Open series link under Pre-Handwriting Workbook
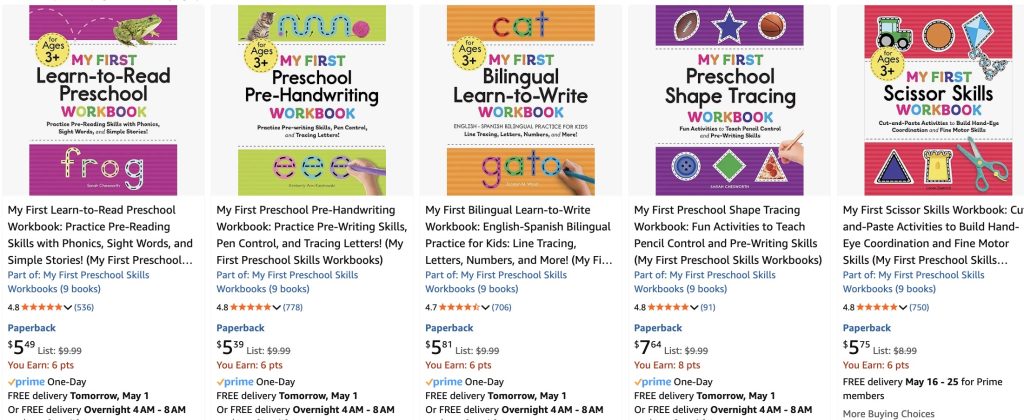 (287, 282)
